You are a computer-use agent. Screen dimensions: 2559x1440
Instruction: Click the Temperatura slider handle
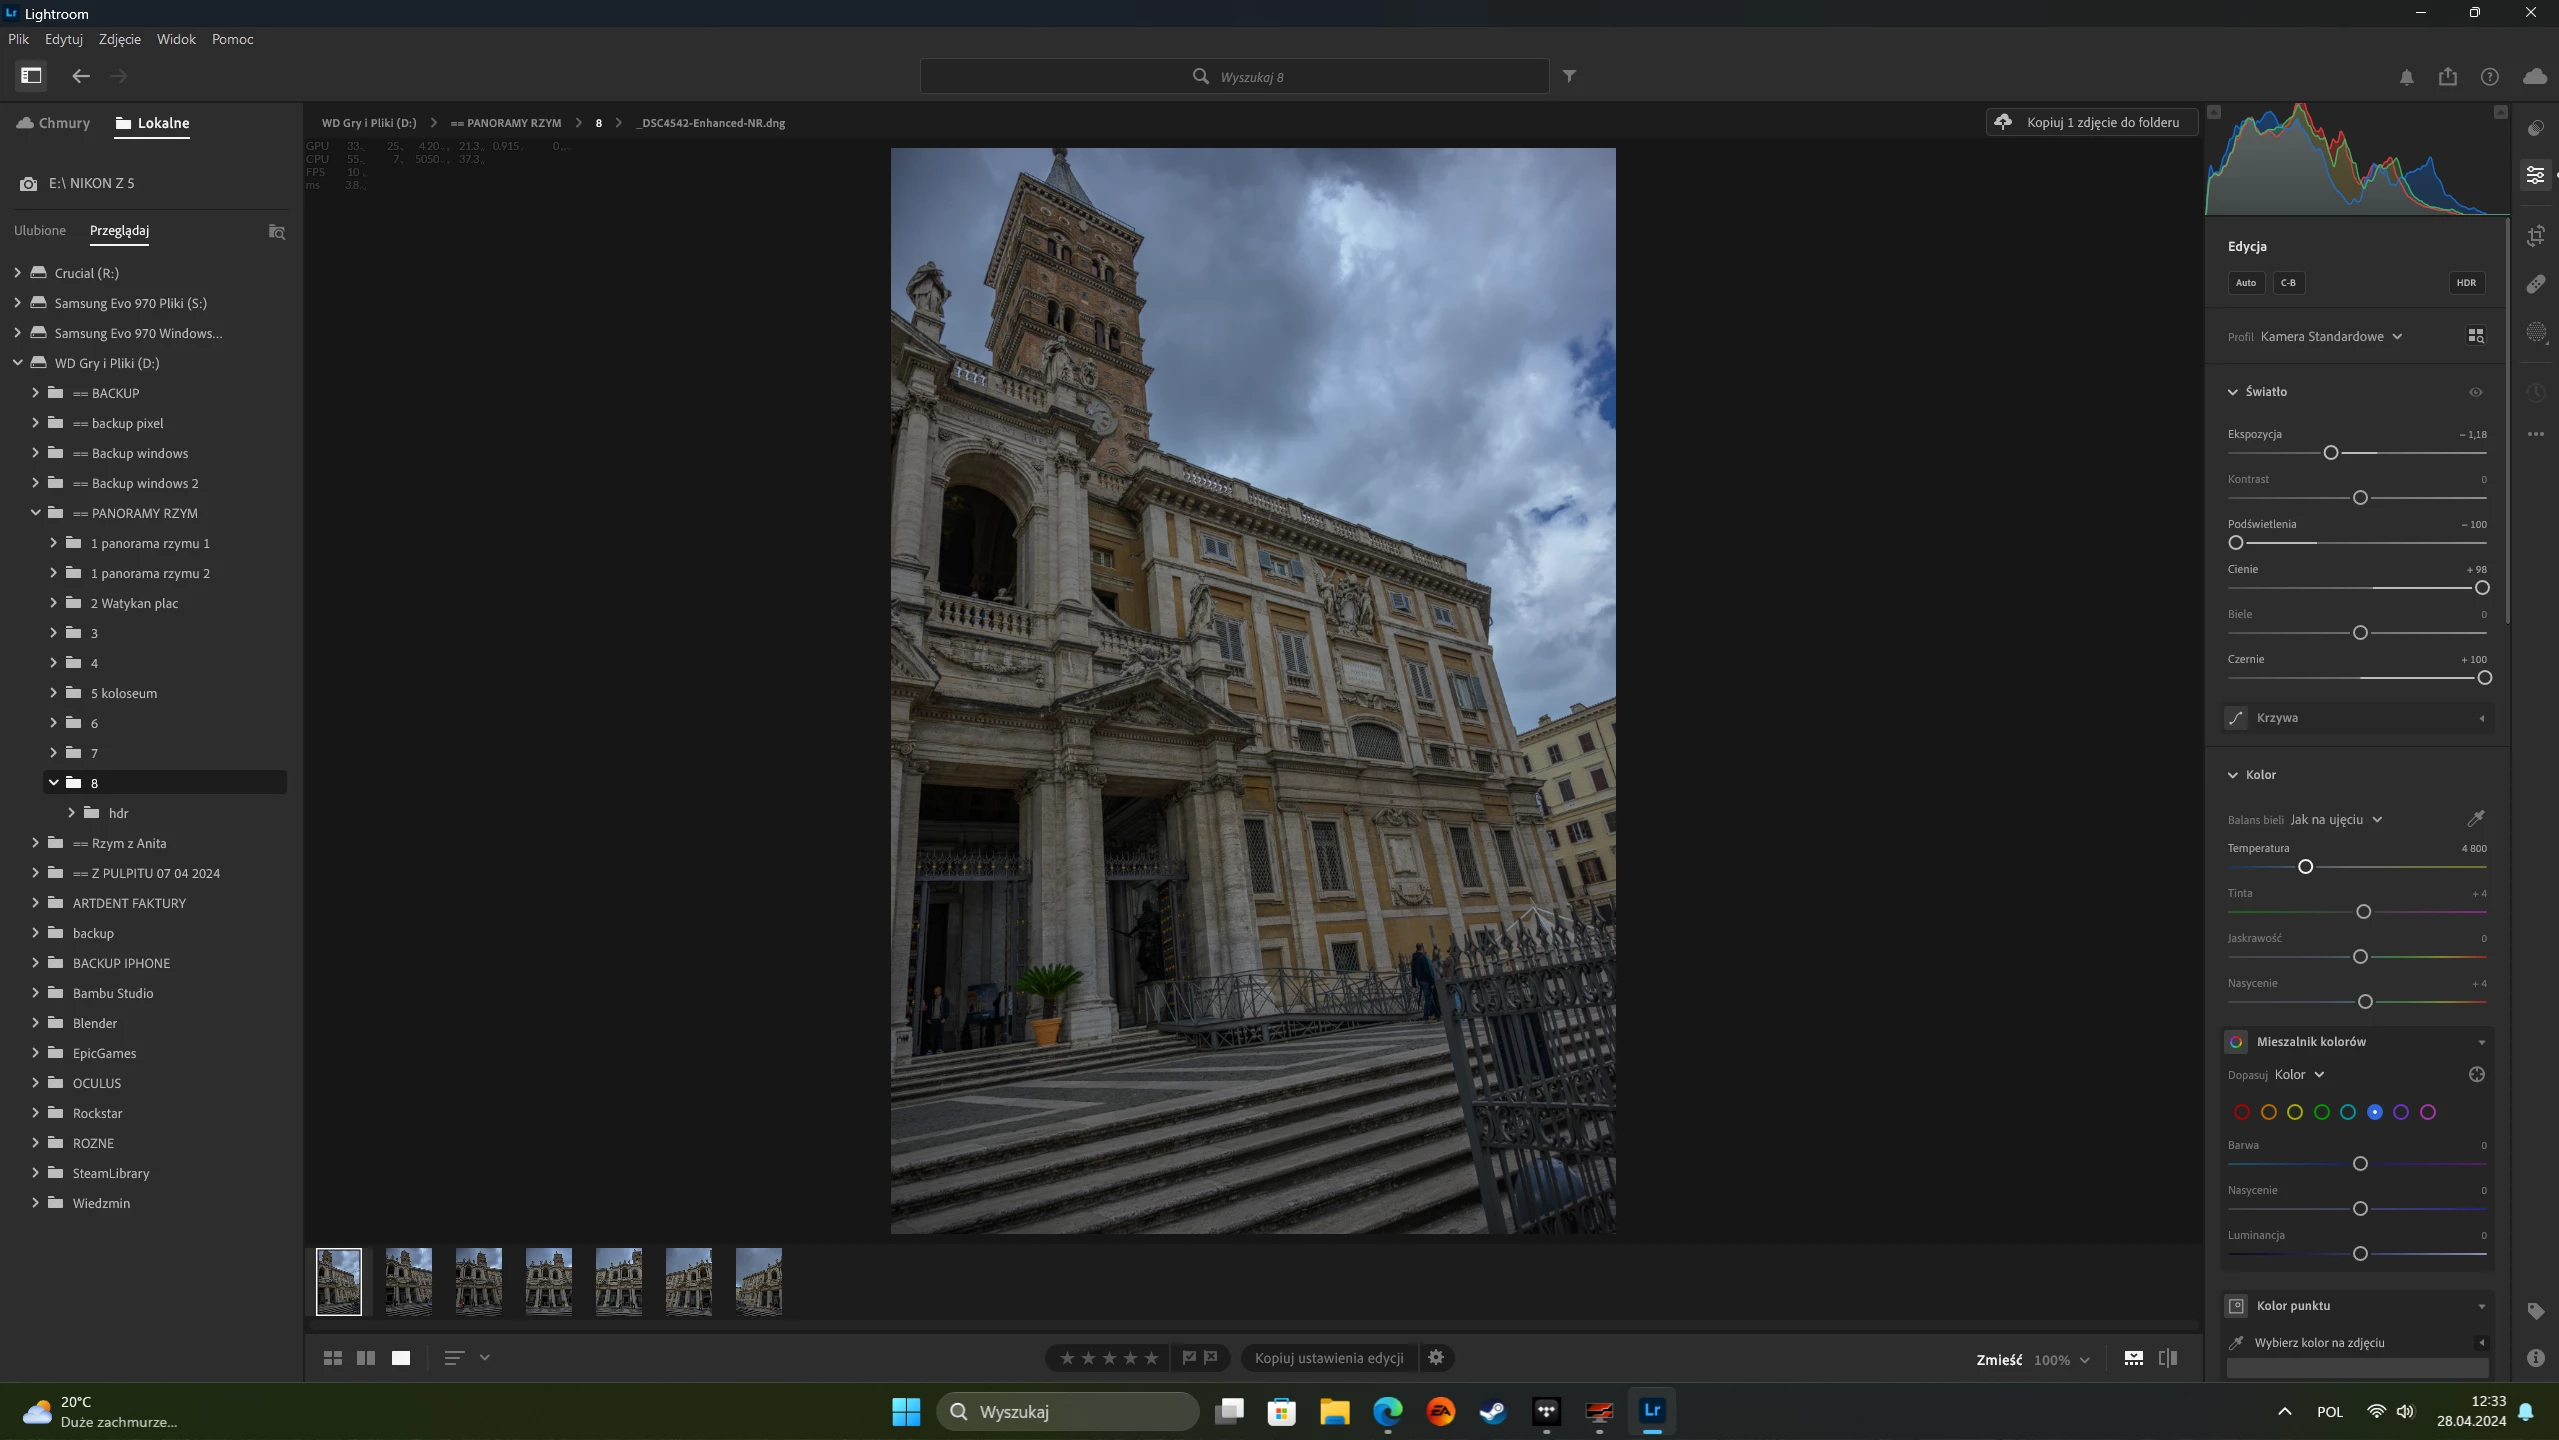(2305, 867)
